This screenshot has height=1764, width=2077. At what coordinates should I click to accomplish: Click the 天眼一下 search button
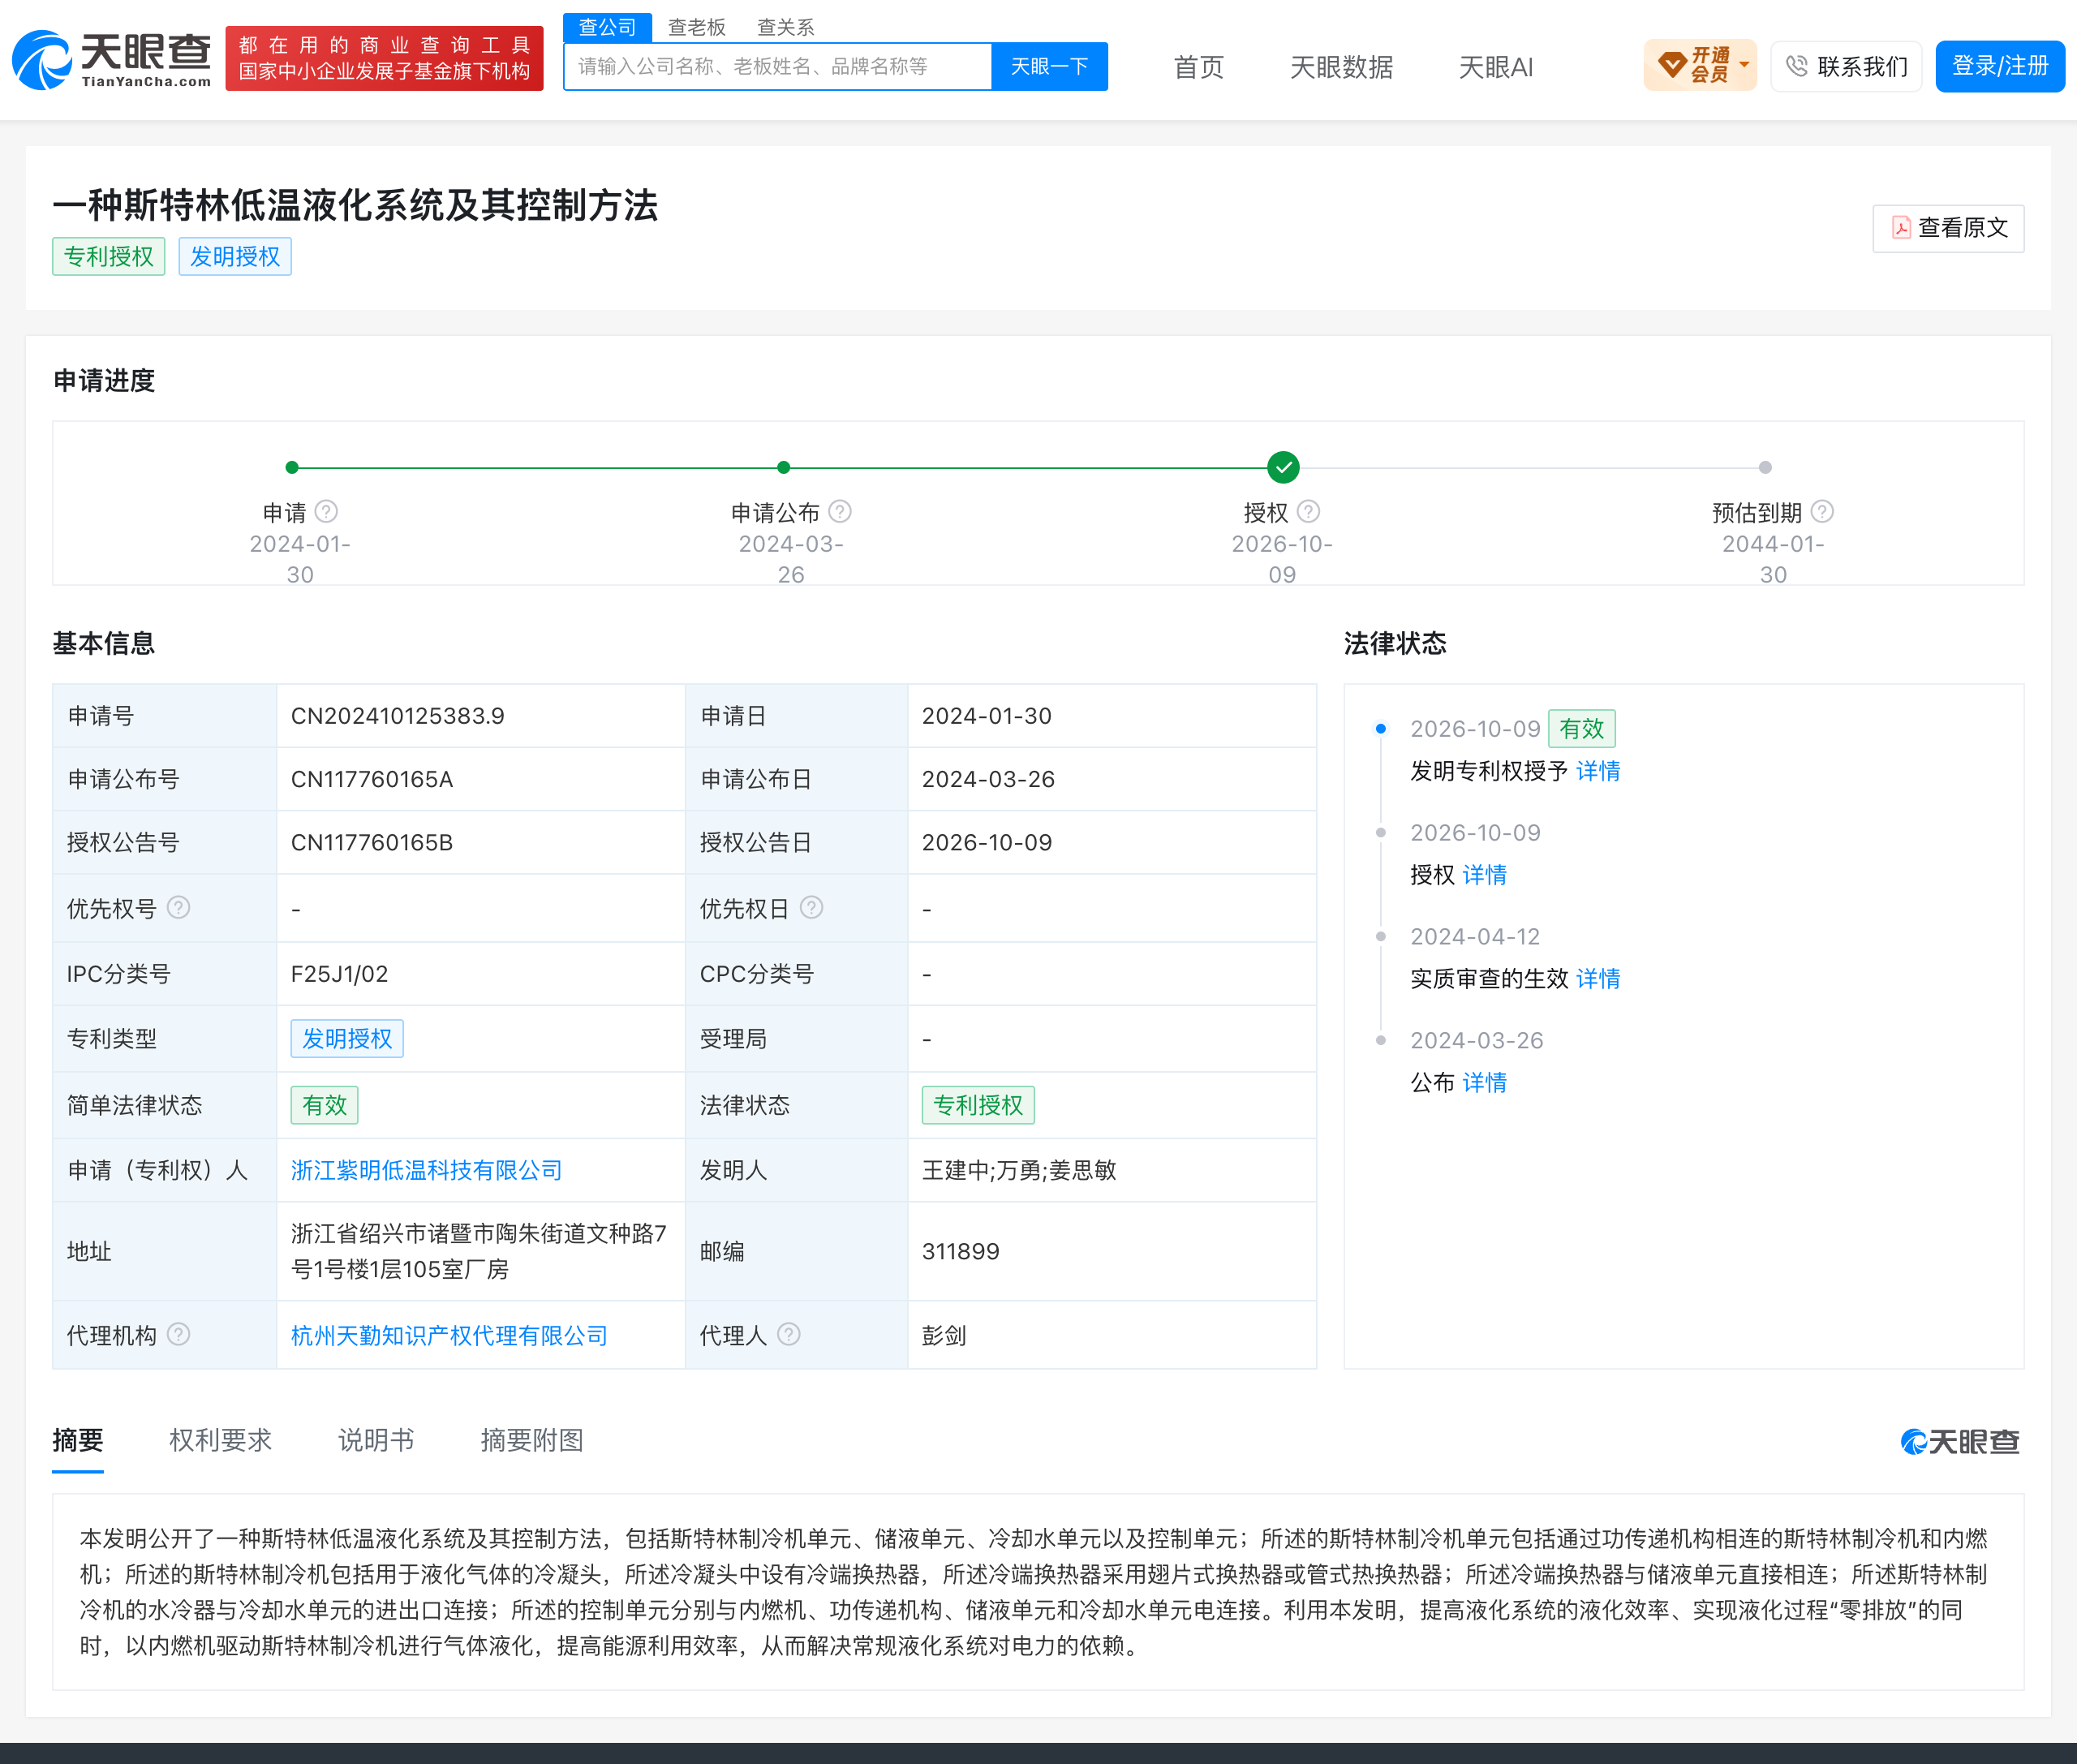[1049, 66]
